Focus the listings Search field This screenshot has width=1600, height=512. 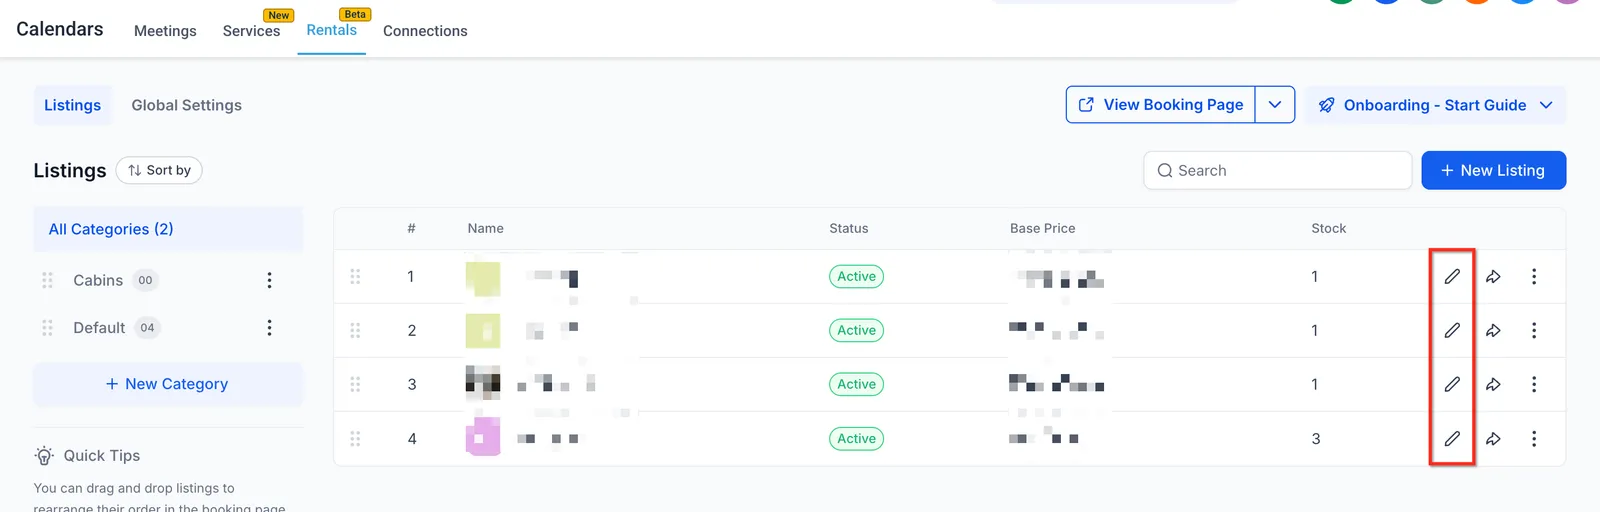1277,170
